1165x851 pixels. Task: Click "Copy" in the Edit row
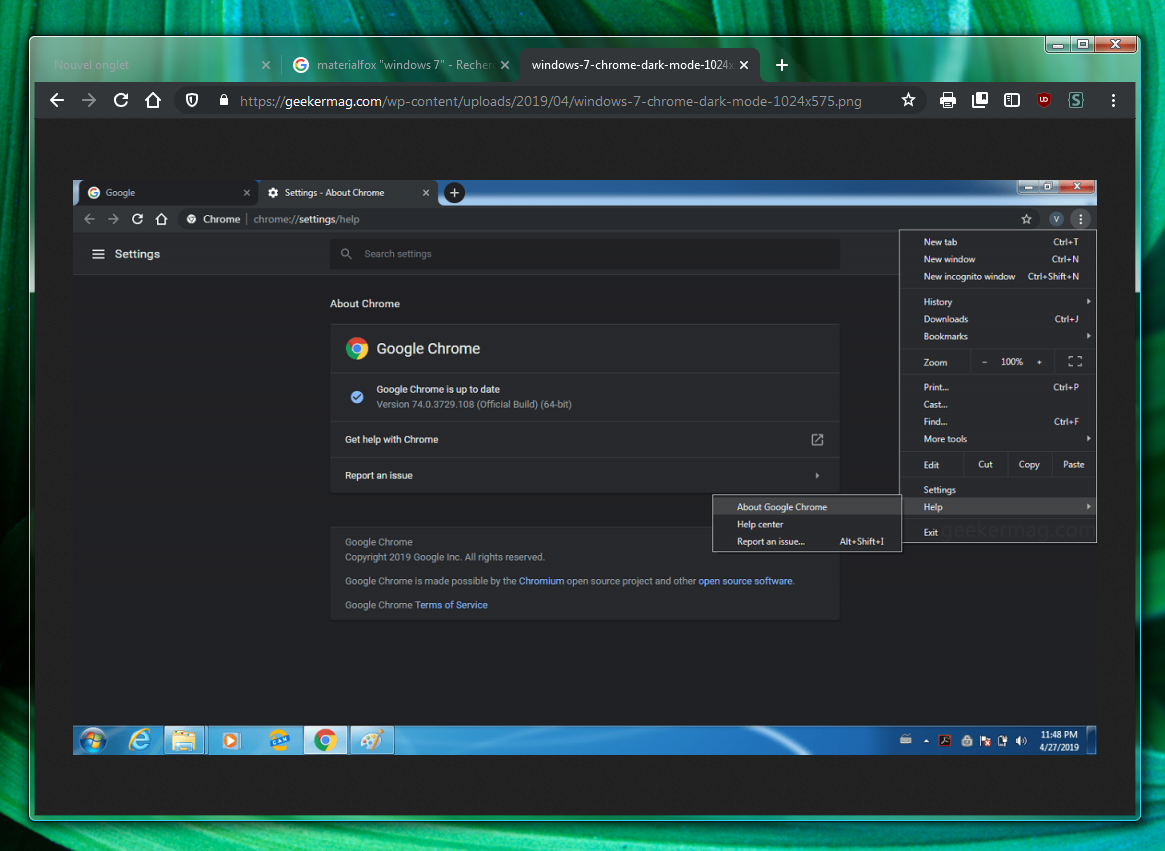(x=1029, y=465)
